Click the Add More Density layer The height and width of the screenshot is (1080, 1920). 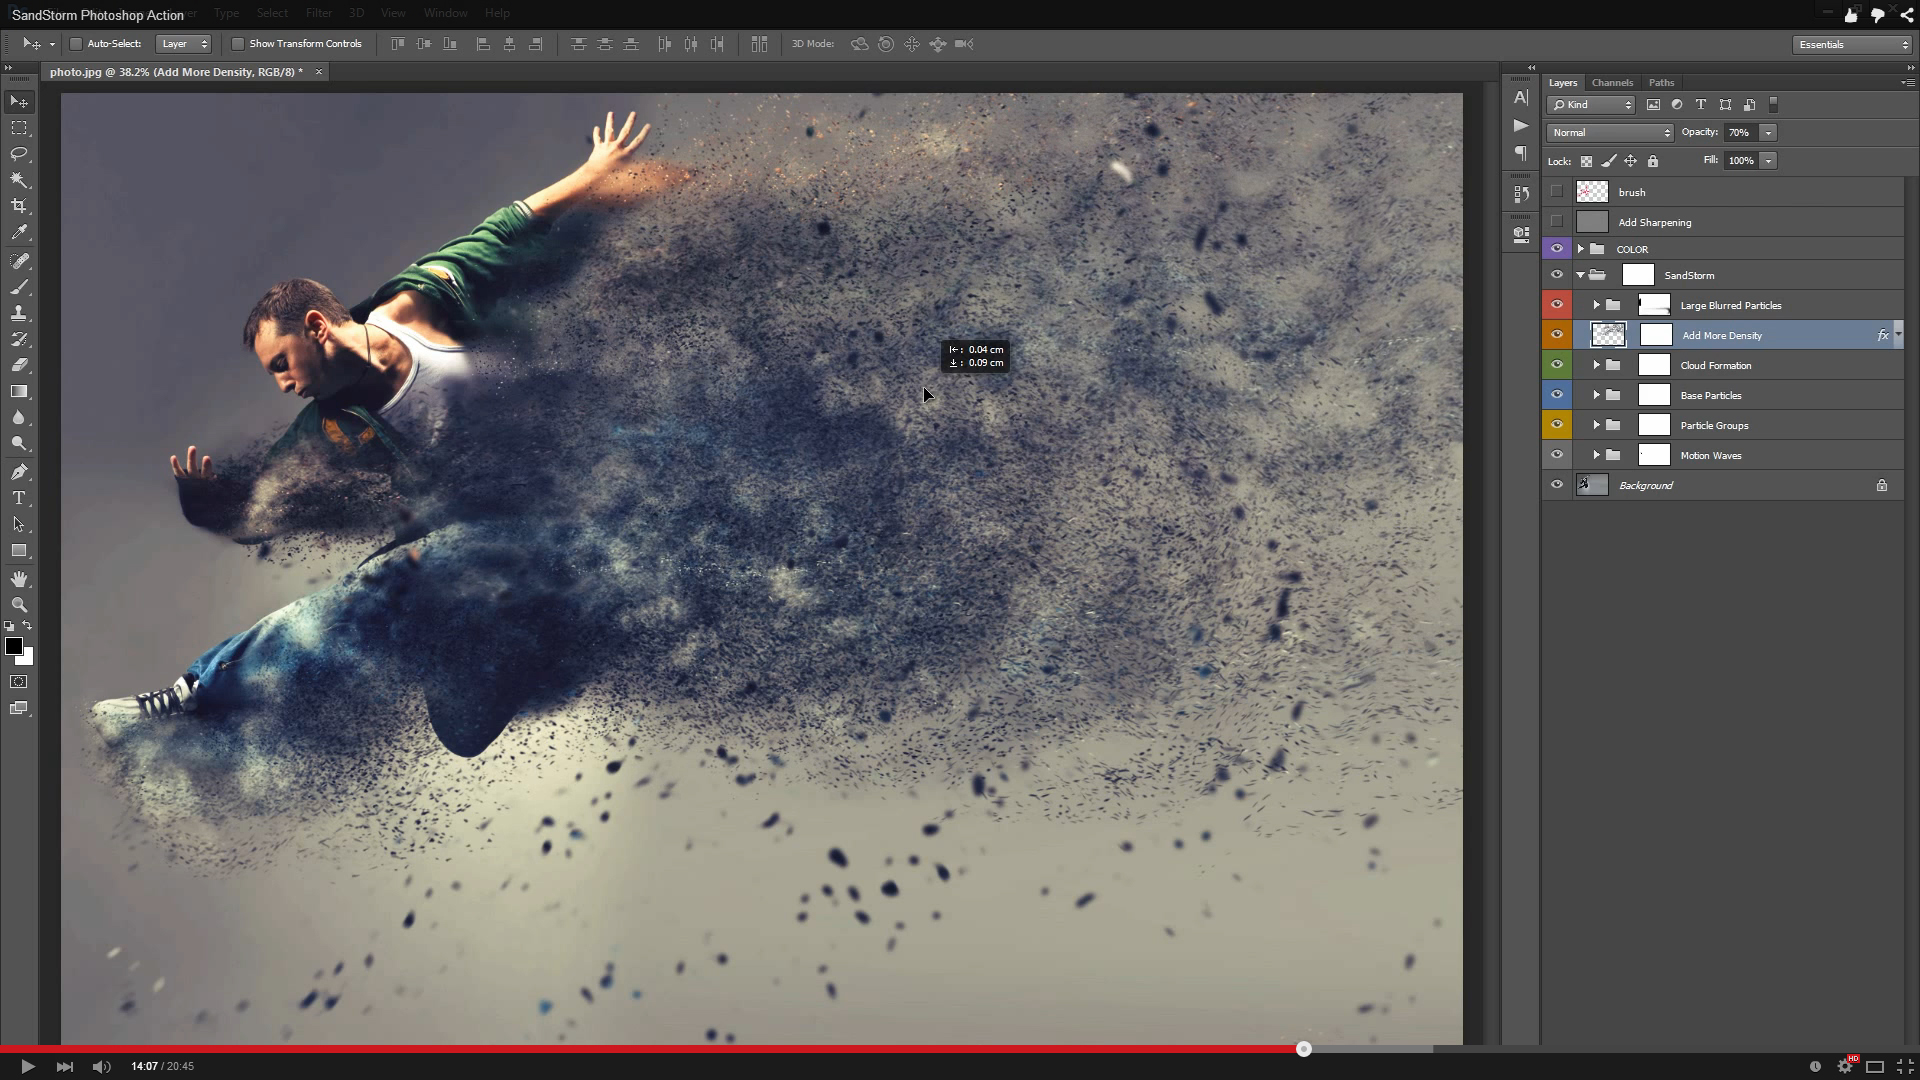(1722, 334)
